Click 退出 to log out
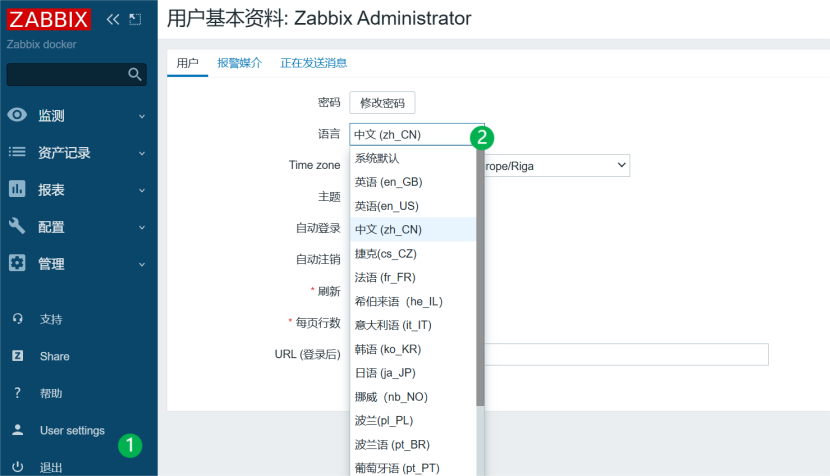 click(51, 468)
